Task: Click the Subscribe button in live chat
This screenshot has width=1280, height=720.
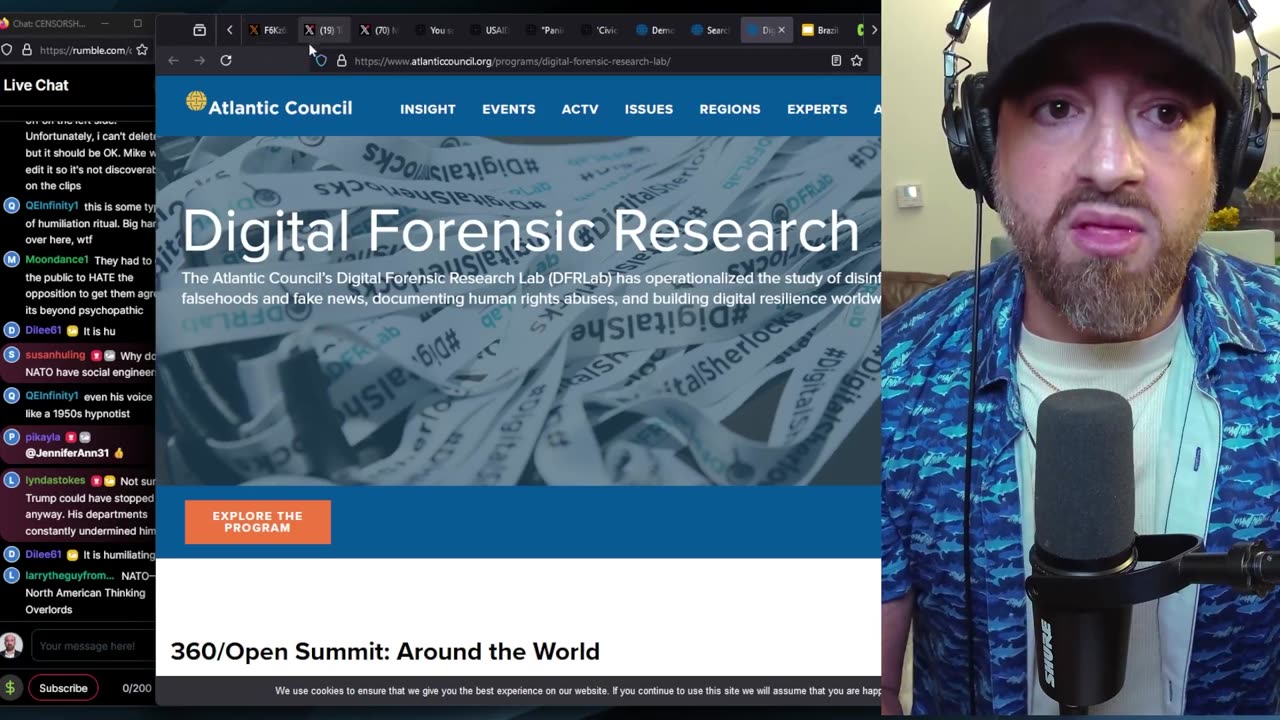Action: (63, 688)
